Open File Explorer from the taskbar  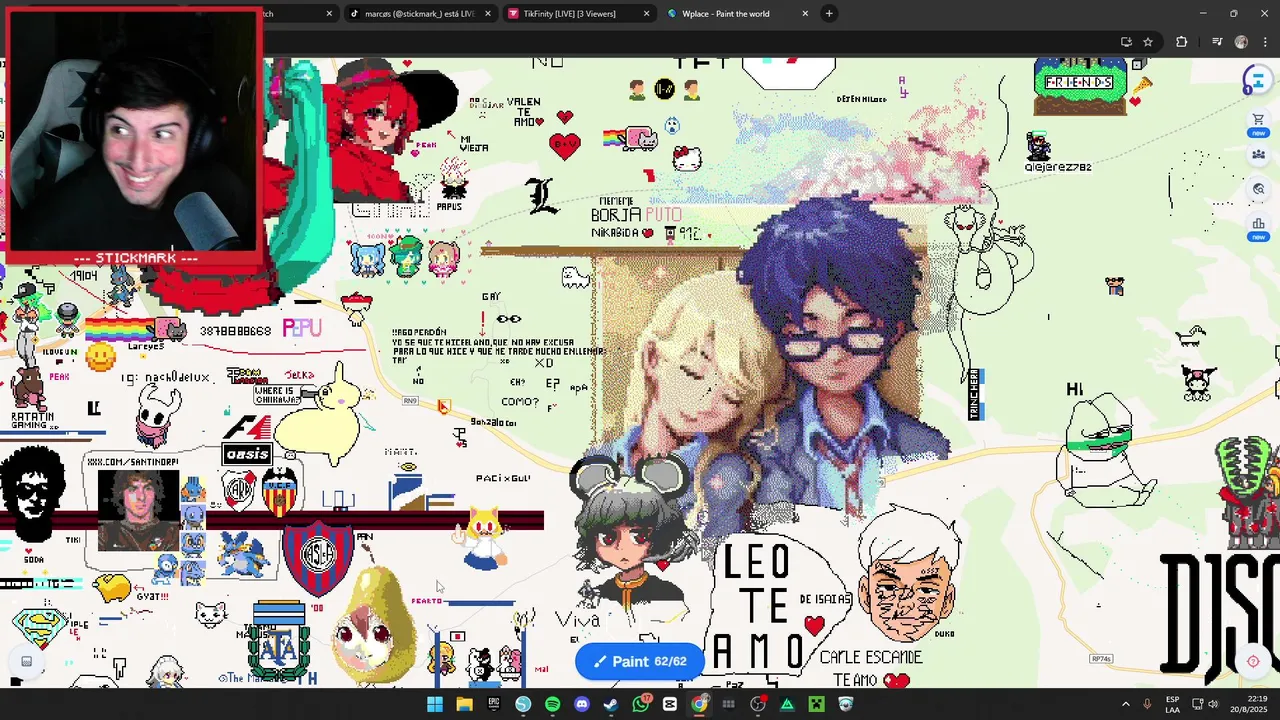click(464, 704)
